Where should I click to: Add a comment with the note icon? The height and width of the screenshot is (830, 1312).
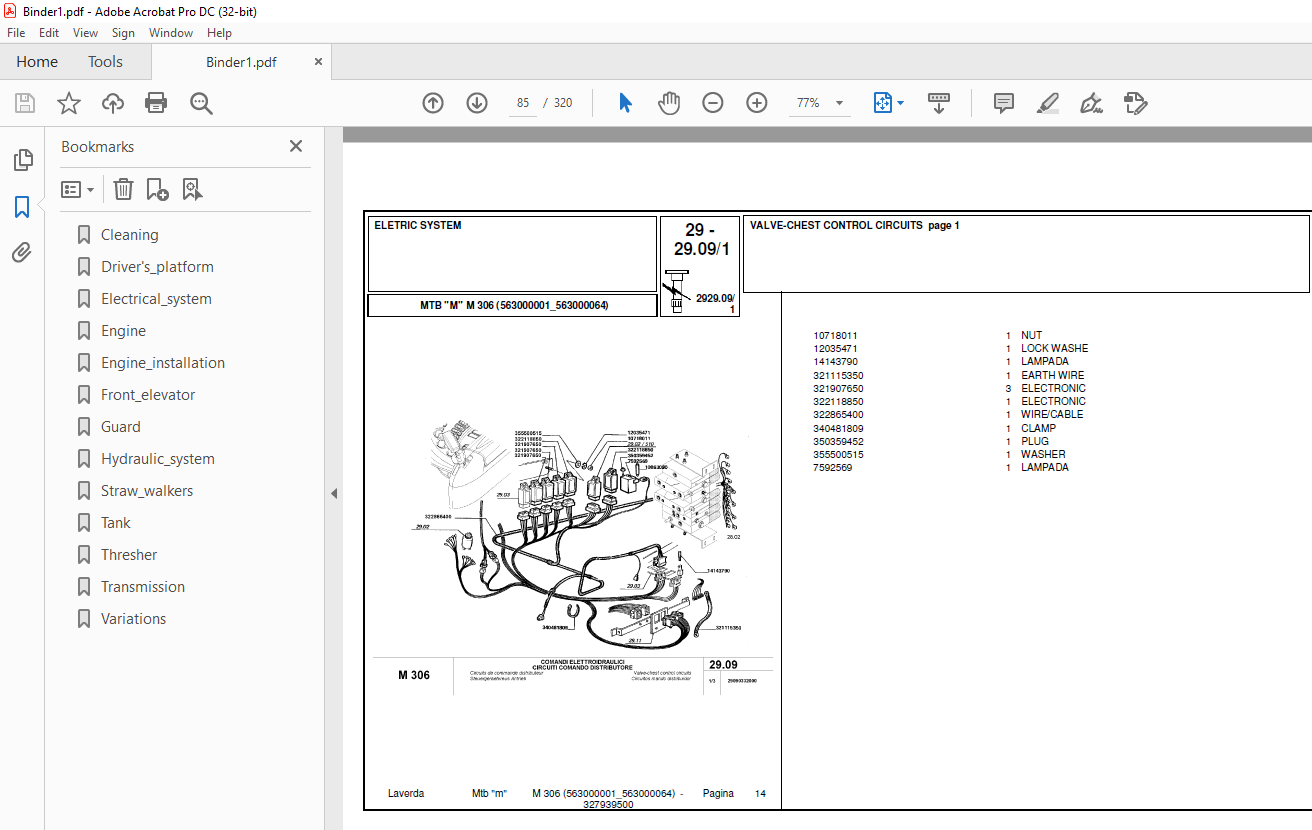click(1004, 103)
